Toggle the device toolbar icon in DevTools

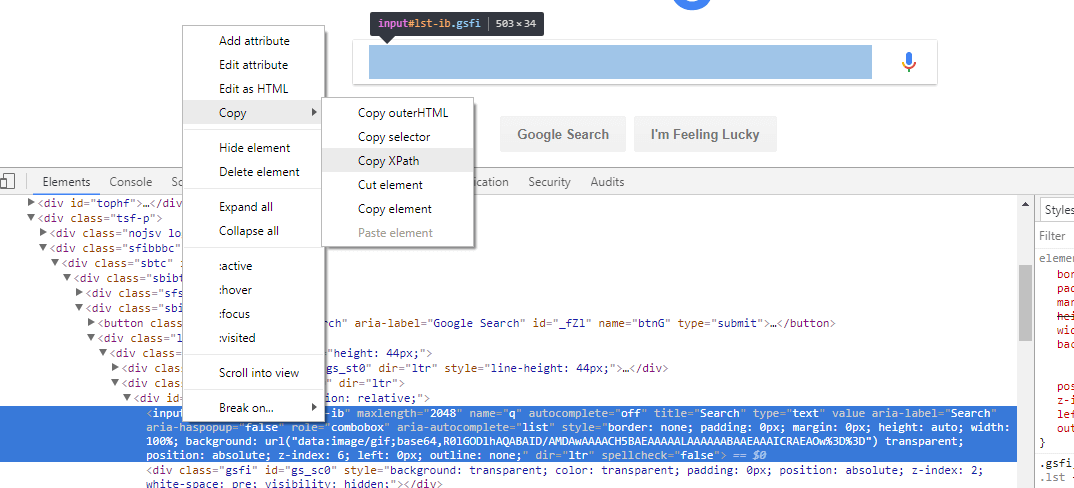click(x=7, y=182)
